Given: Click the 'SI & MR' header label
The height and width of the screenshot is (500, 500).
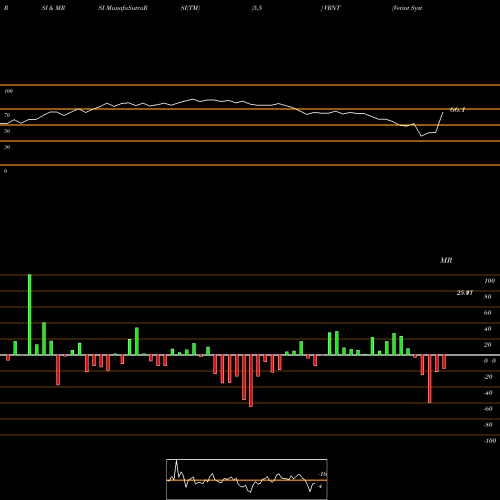Looking at the screenshot, I should click(x=53, y=8).
